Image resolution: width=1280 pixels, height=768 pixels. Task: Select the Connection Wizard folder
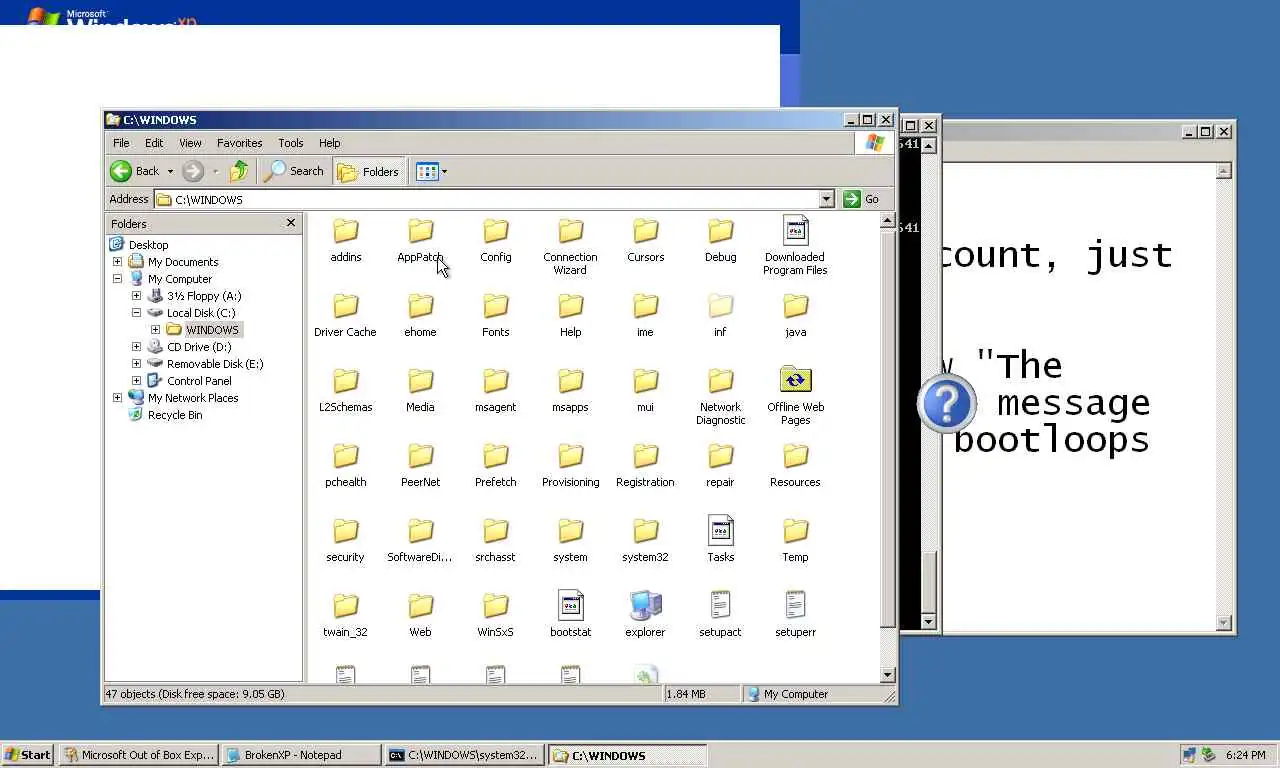571,231
